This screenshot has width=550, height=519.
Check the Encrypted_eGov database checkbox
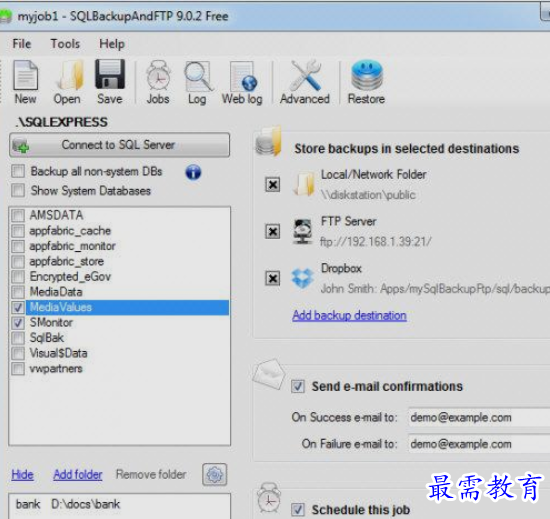[x=18, y=277]
